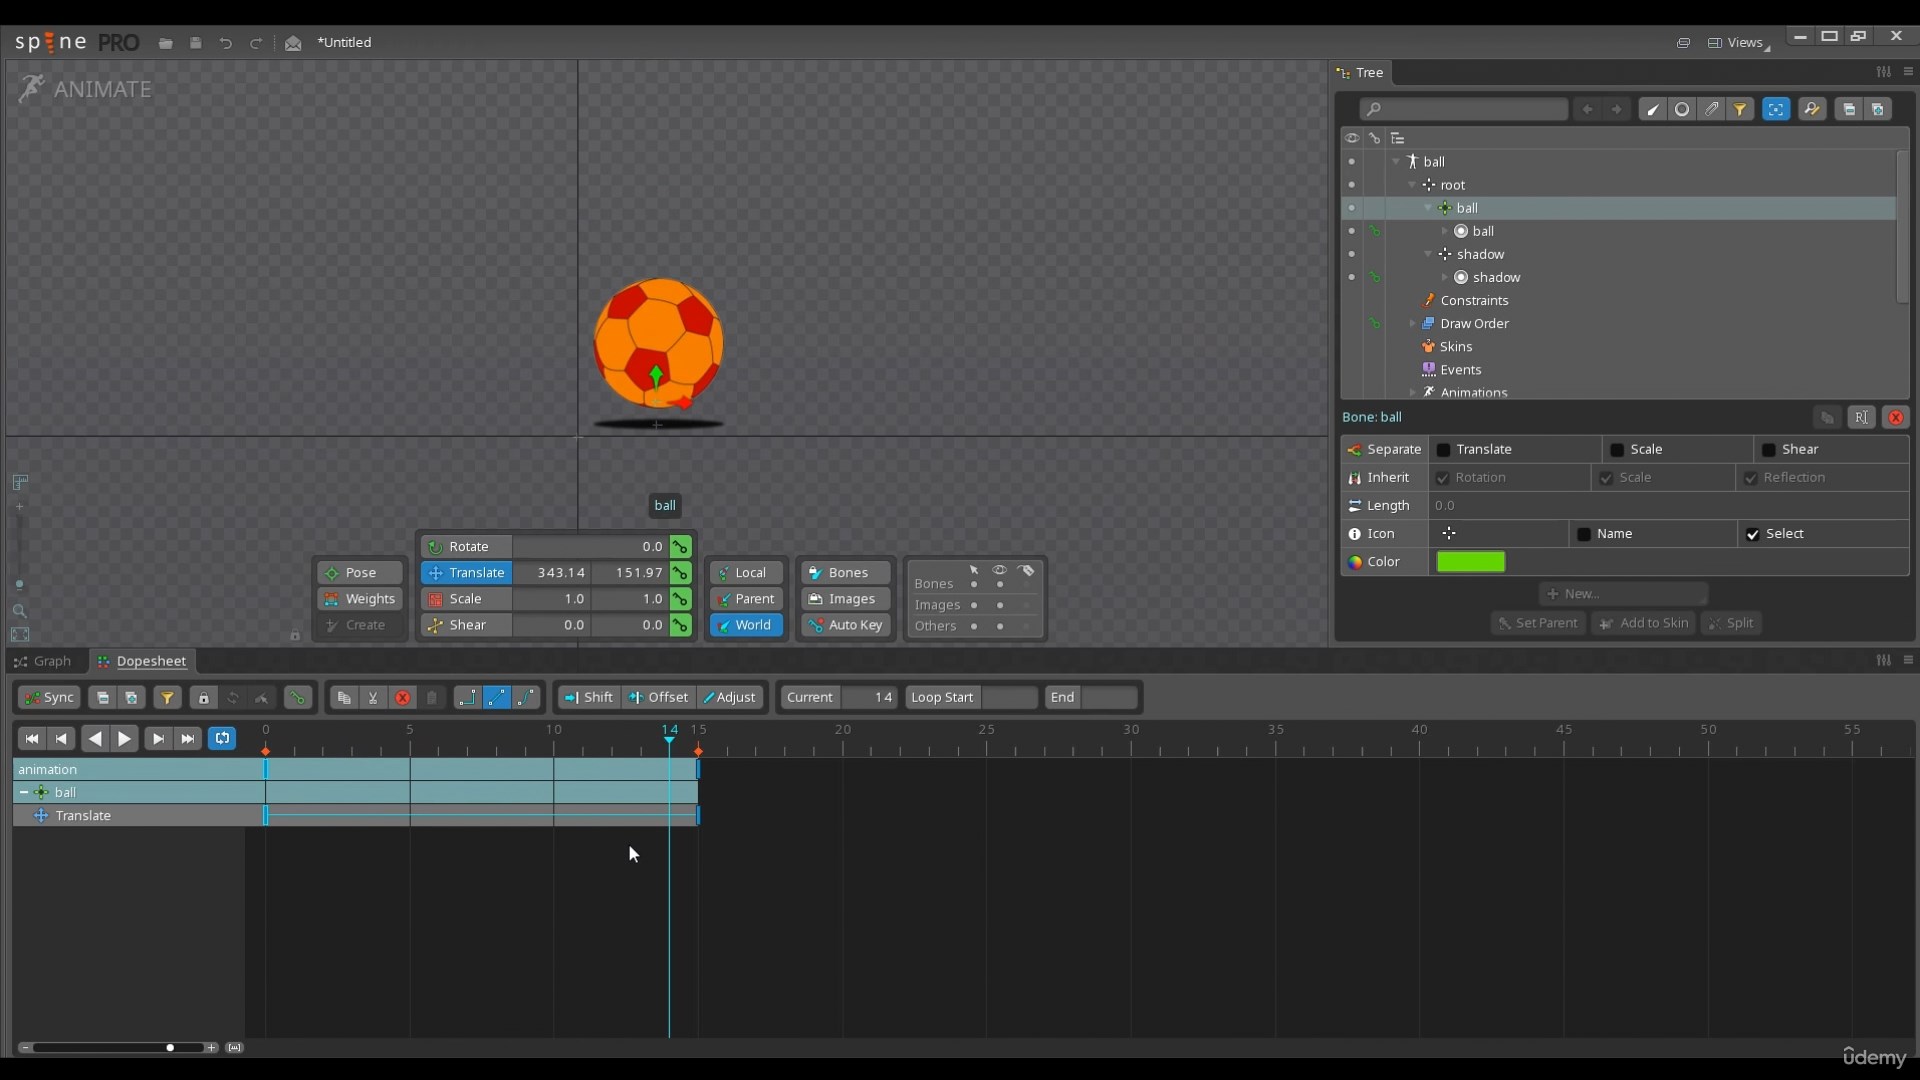Enable the Separate Translate checkbox
The height and width of the screenshot is (1080, 1920).
(x=1443, y=450)
